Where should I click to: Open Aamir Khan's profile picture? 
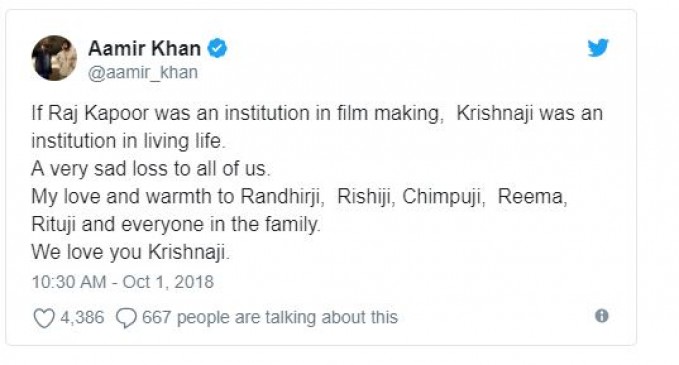(x=54, y=58)
